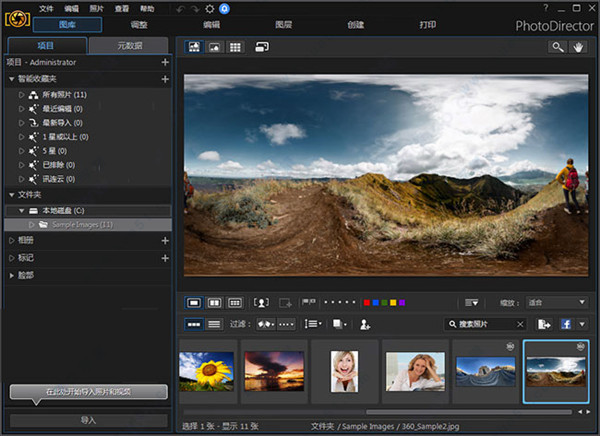Screen dimensions: 600x436
Task: Select the zoom magnifier tool
Action: [557, 47]
